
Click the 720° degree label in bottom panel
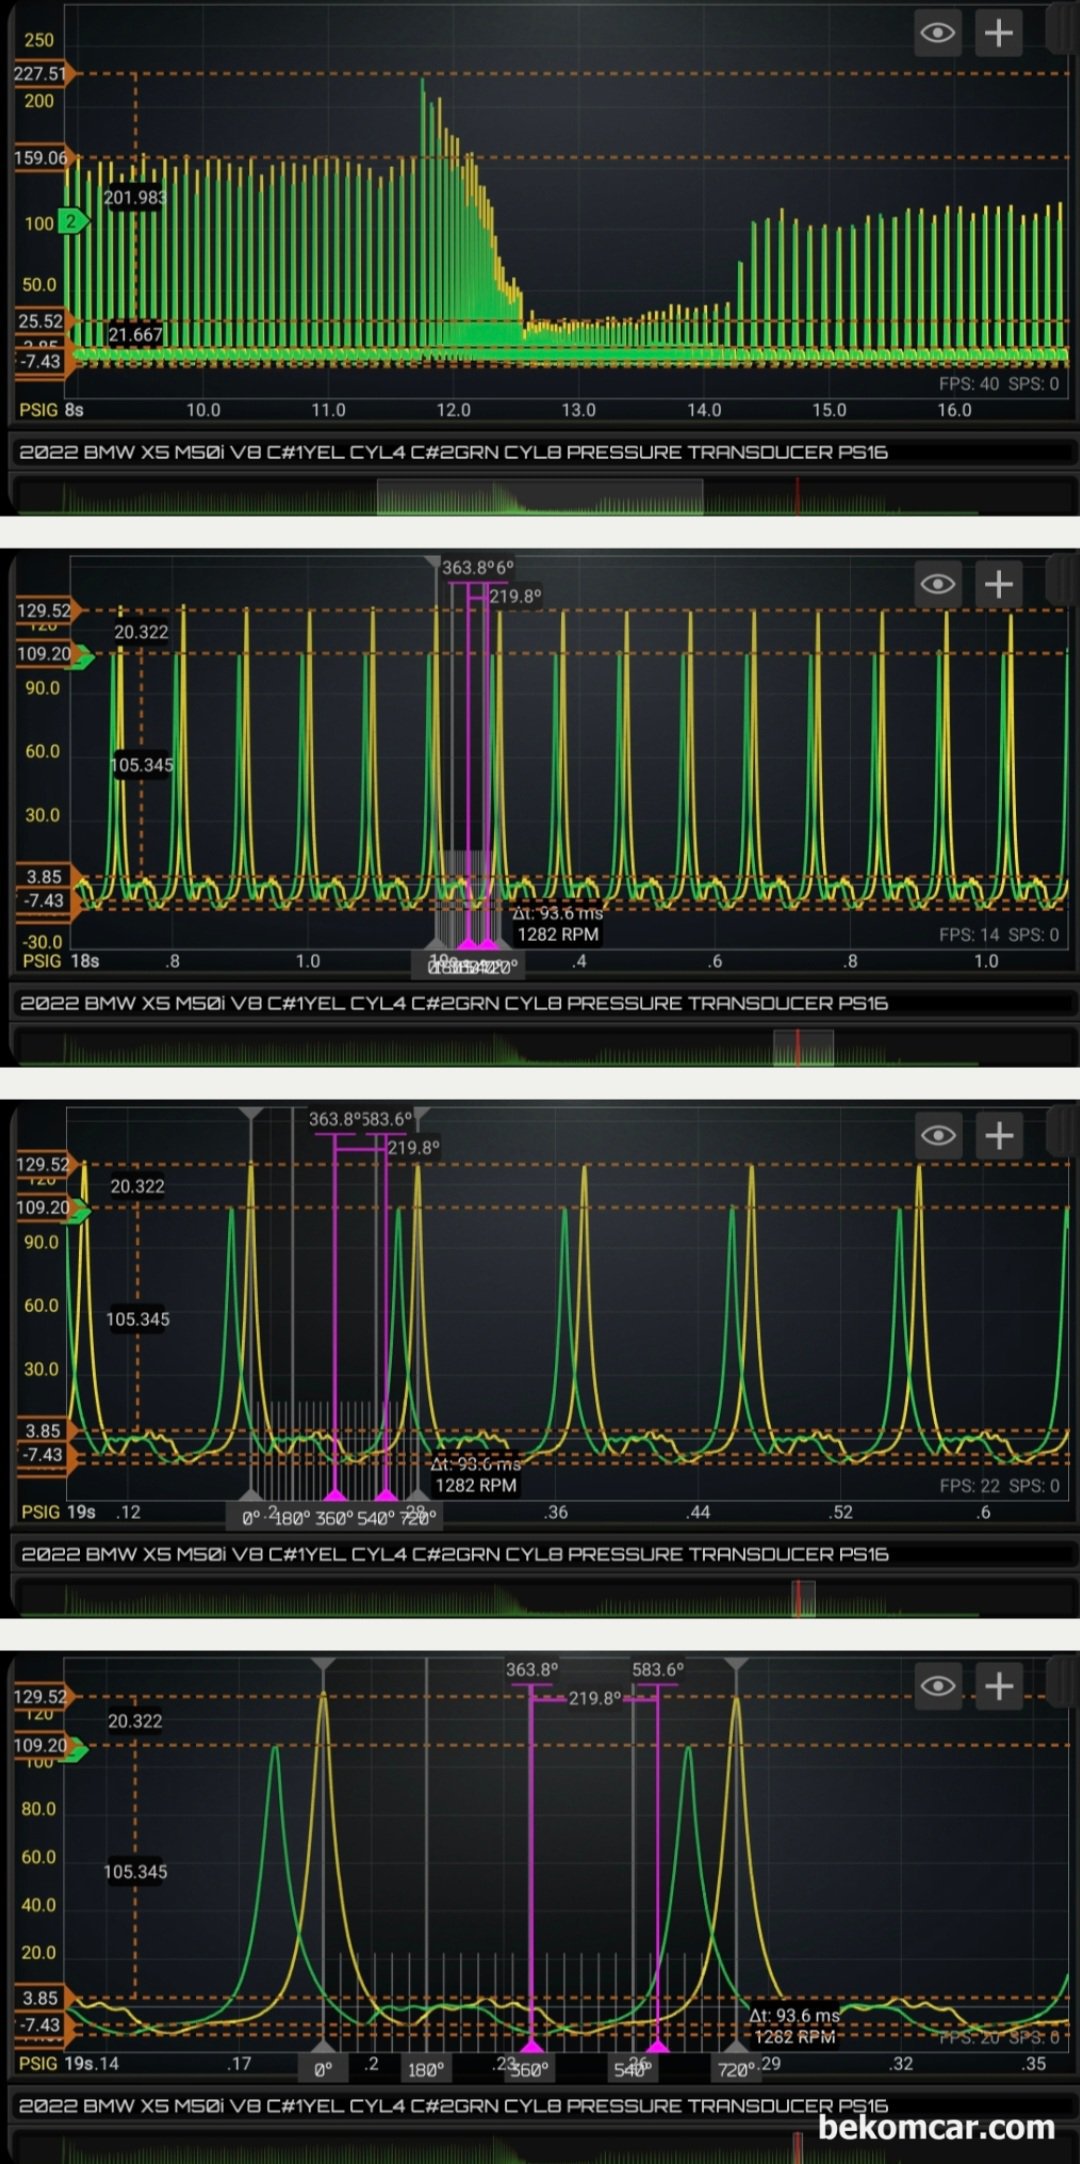(x=735, y=2069)
